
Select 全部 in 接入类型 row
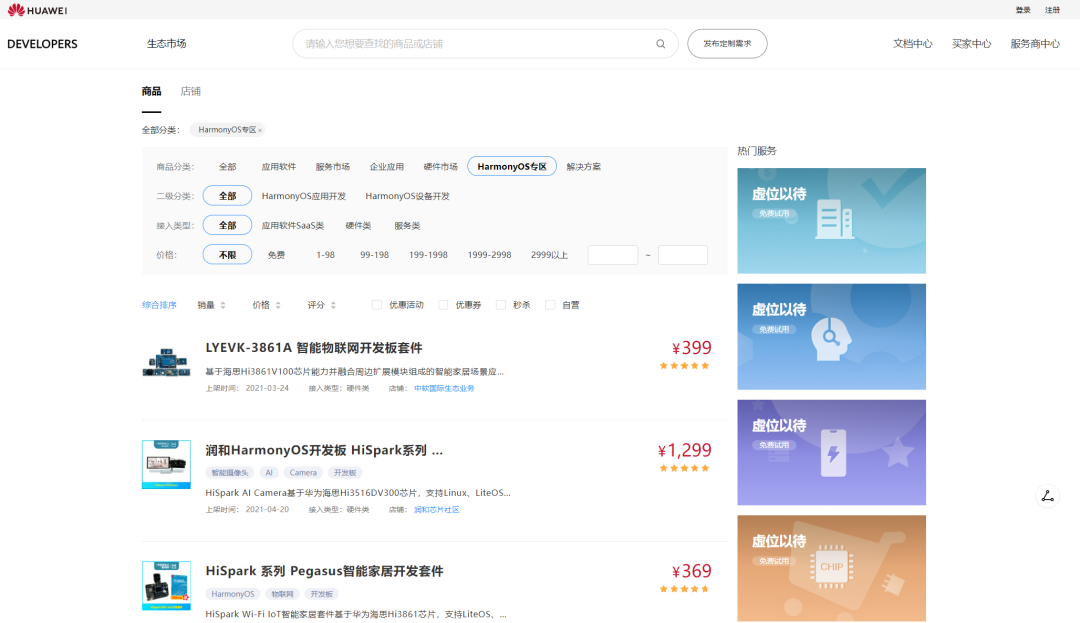coord(227,225)
